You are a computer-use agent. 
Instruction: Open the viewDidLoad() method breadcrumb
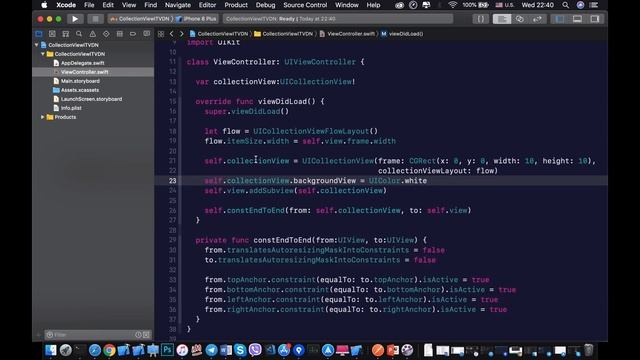tap(402, 34)
